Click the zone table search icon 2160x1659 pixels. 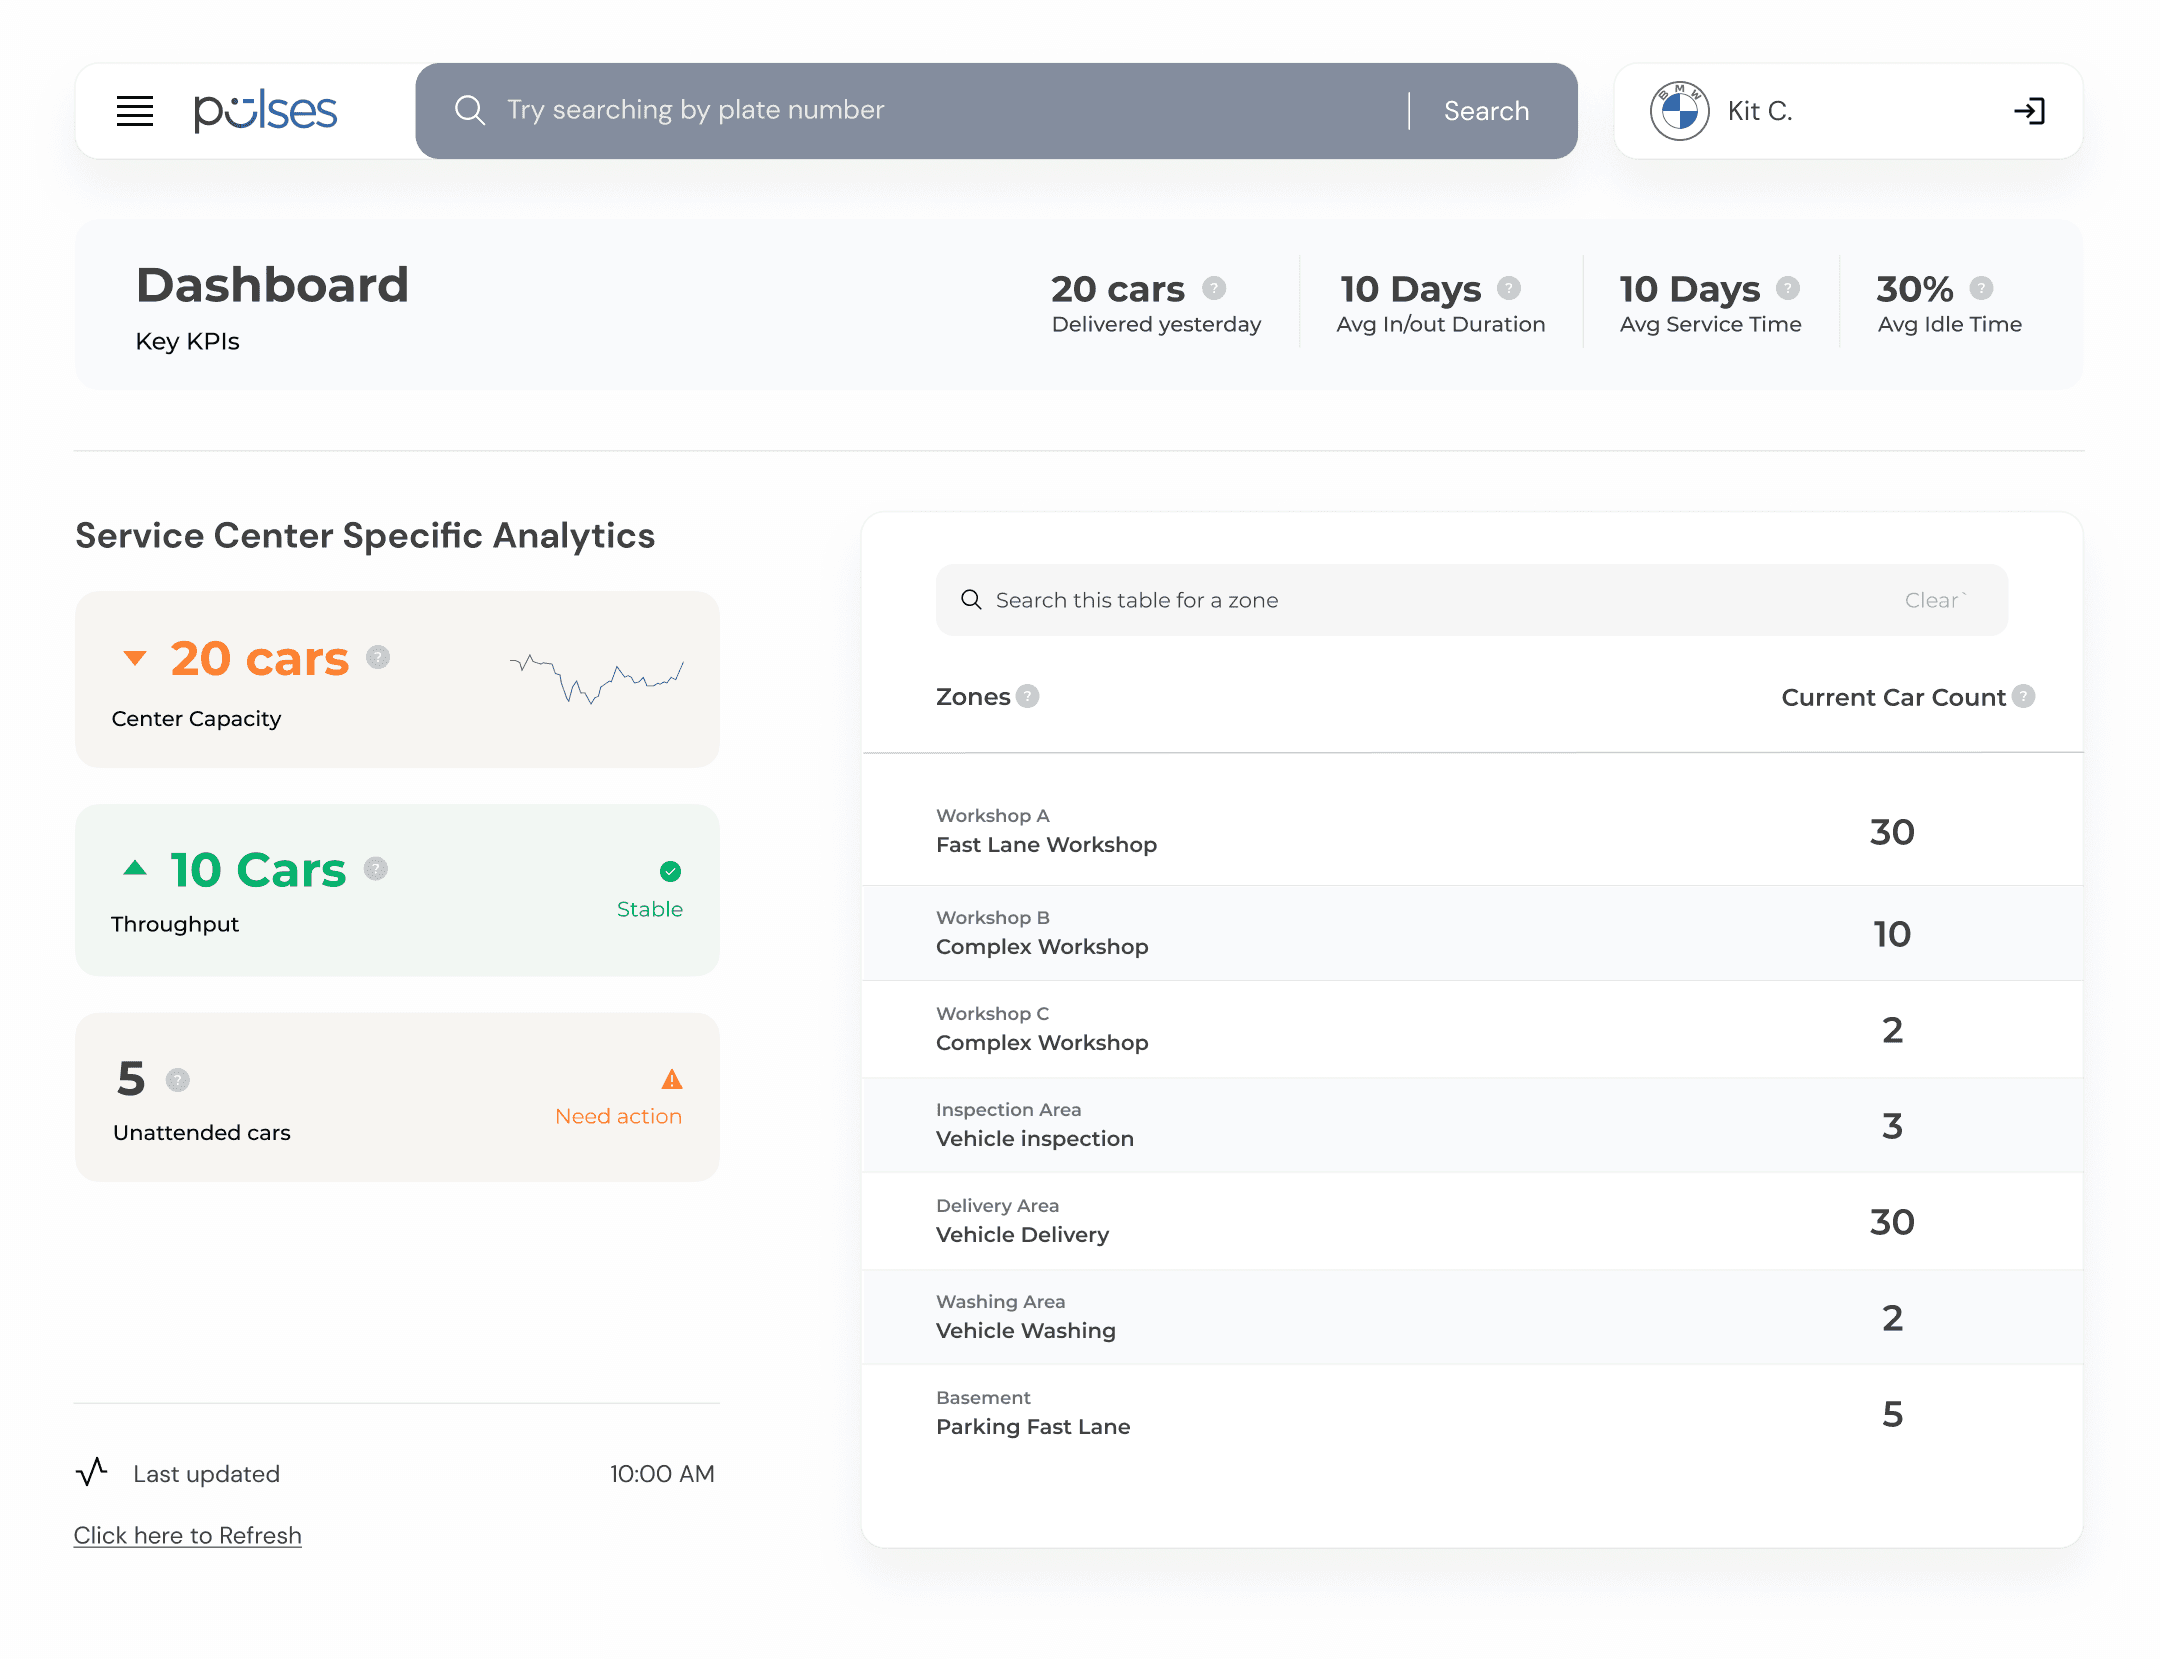point(971,599)
